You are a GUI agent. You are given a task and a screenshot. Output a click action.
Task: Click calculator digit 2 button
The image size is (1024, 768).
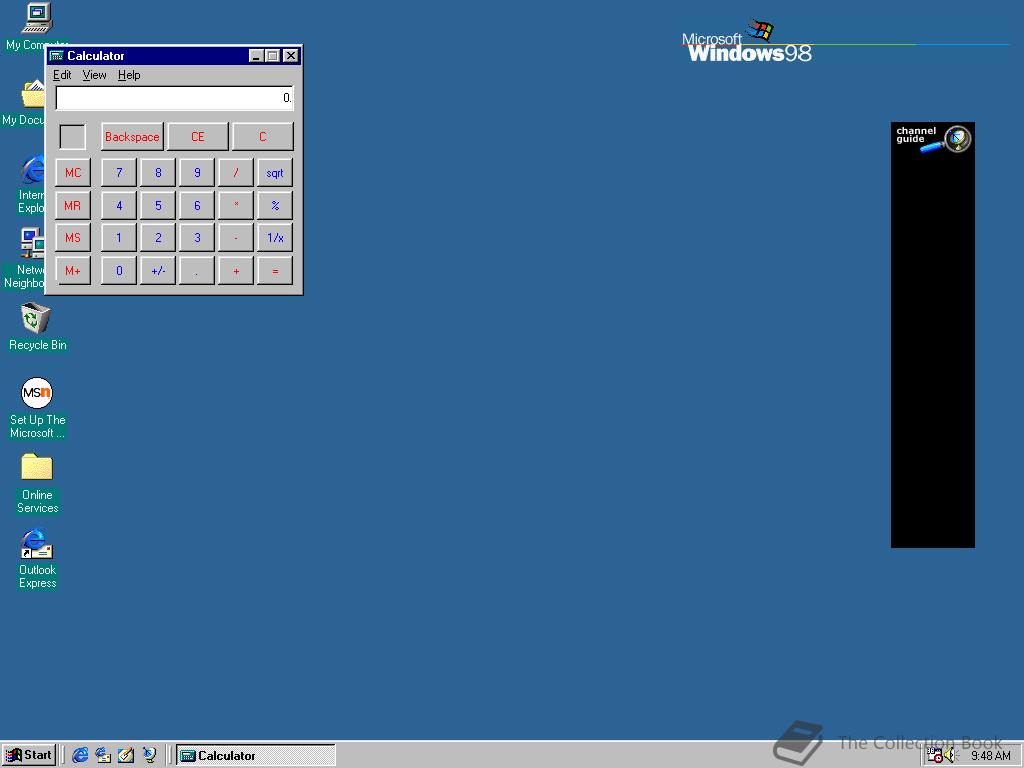158,238
